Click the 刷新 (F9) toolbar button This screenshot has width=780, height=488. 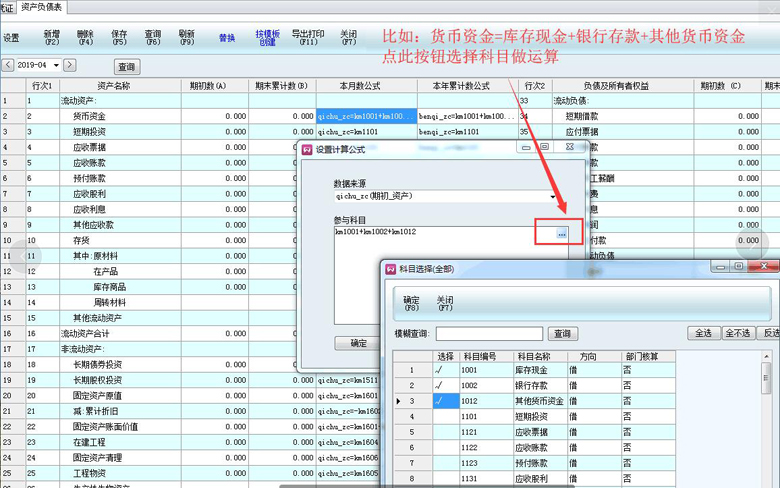[186, 38]
